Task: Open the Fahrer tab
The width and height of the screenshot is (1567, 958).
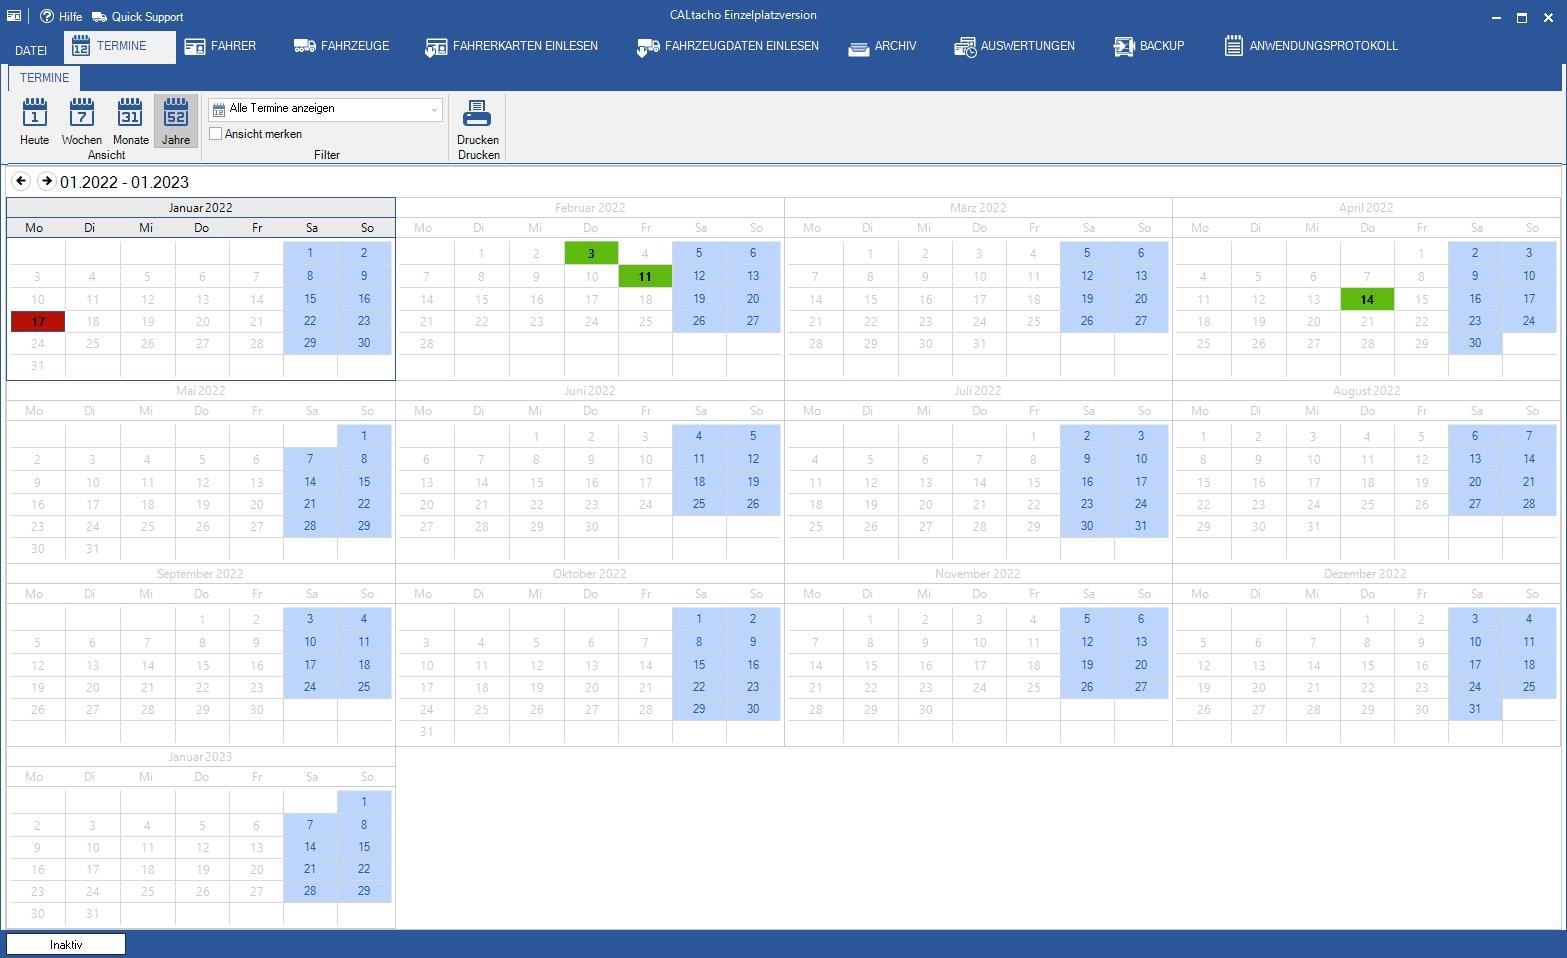Action: coord(220,46)
